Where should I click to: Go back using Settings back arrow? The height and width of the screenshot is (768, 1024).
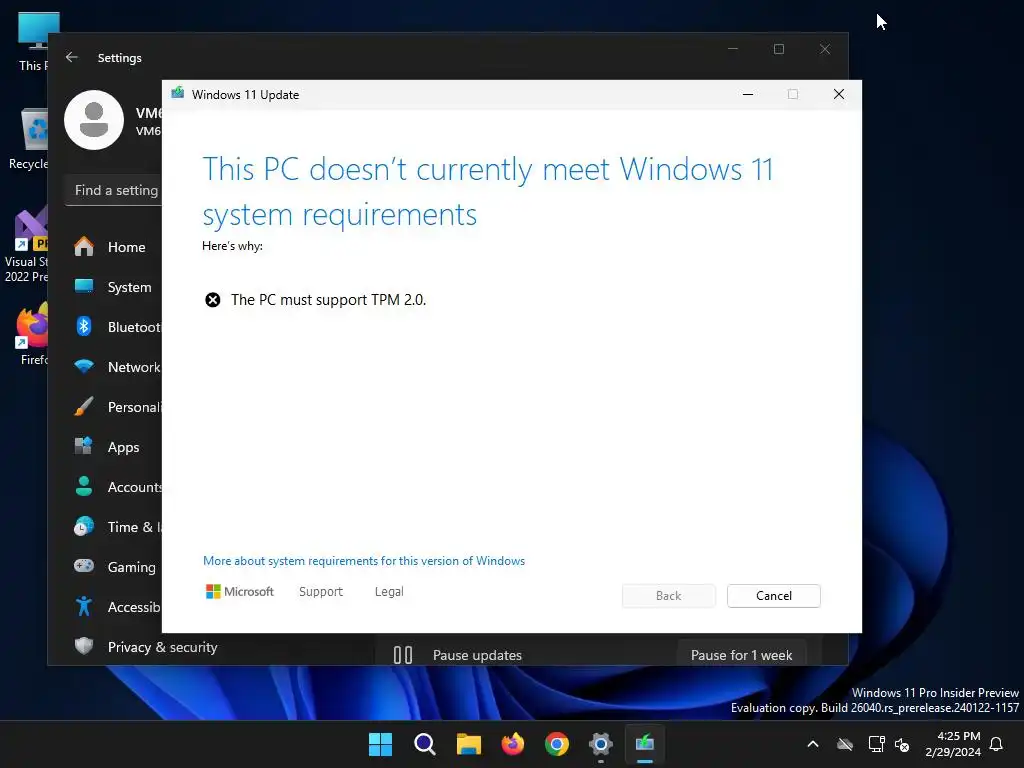(x=72, y=57)
